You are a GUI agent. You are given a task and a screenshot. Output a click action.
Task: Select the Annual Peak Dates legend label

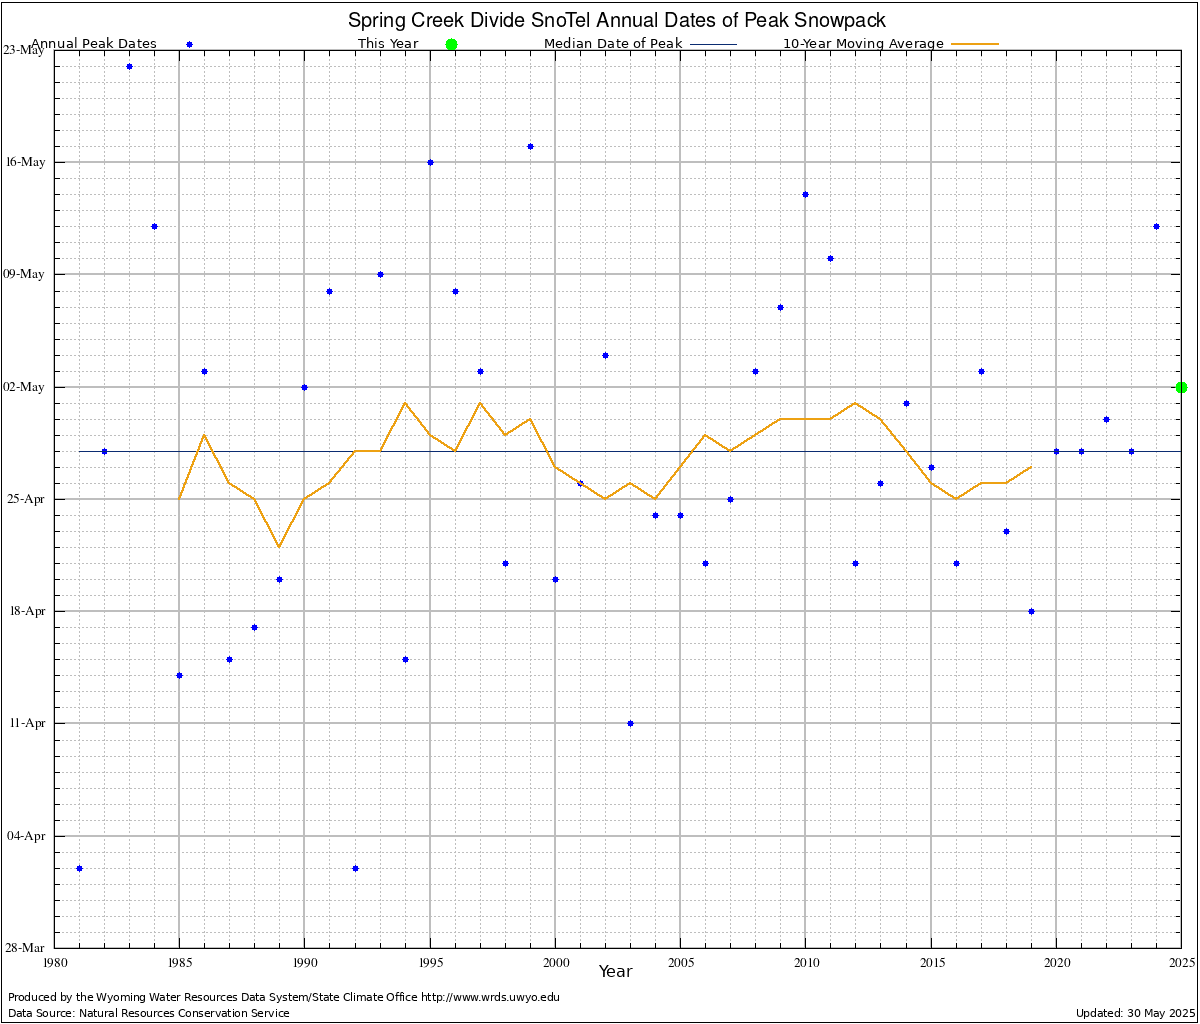(x=94, y=44)
